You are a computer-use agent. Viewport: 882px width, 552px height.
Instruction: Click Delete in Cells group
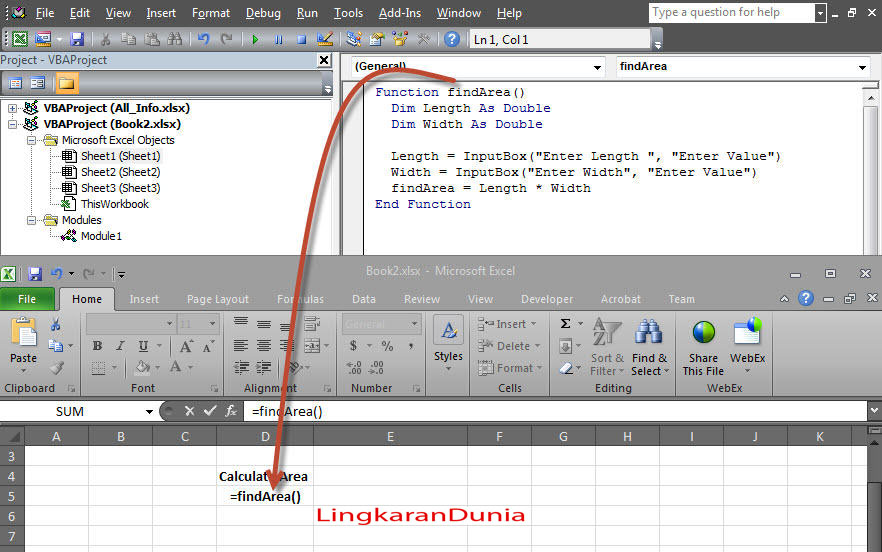pyautogui.click(x=510, y=346)
